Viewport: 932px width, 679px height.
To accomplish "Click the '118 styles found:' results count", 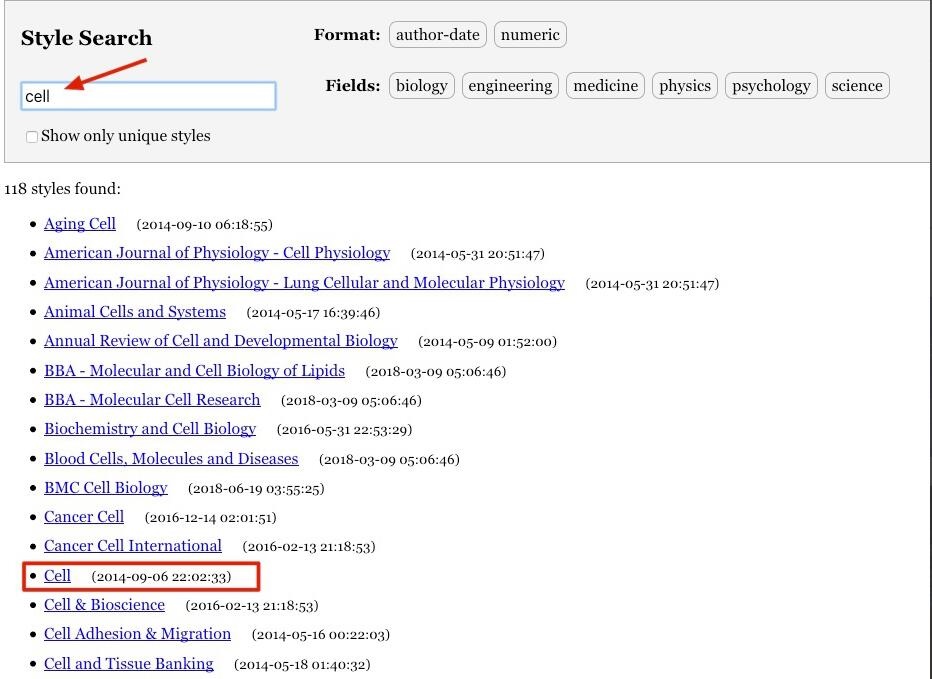I will [x=62, y=189].
